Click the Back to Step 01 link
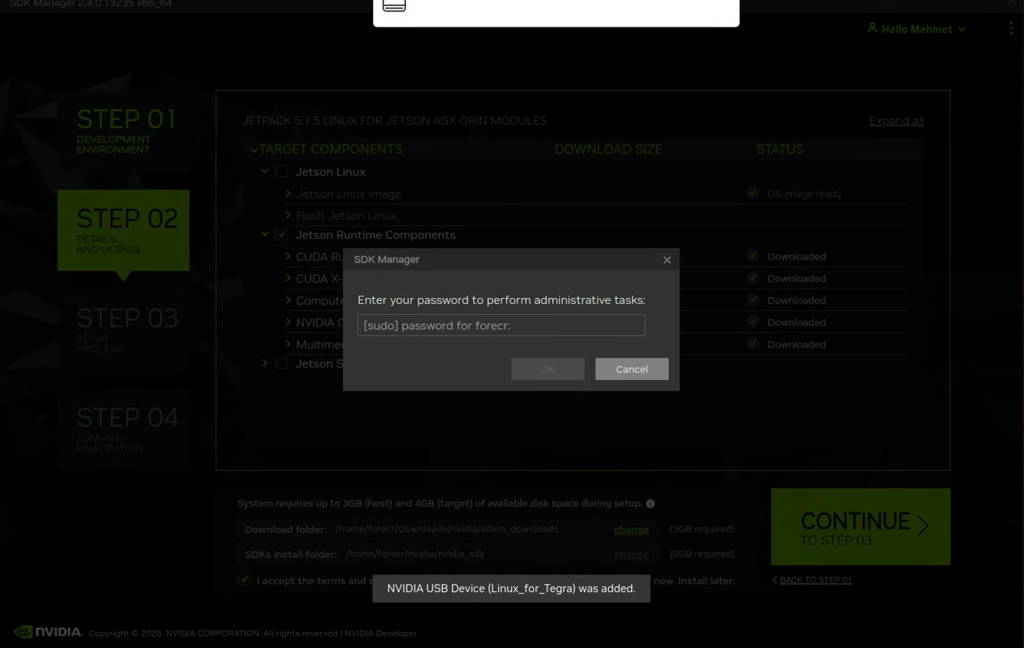Screen dimensions: 1024x648 point(815,580)
